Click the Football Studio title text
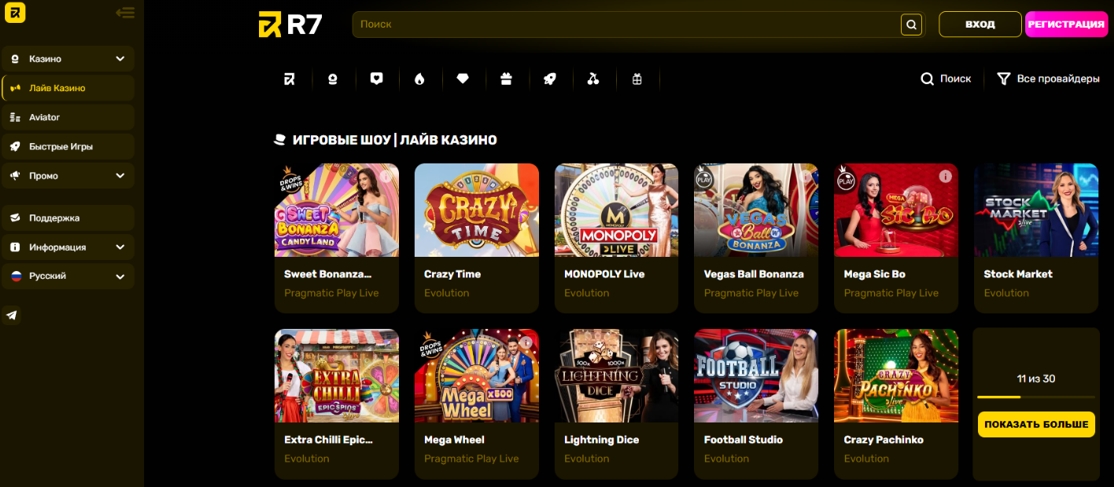This screenshot has width=1114, height=487. click(x=743, y=440)
